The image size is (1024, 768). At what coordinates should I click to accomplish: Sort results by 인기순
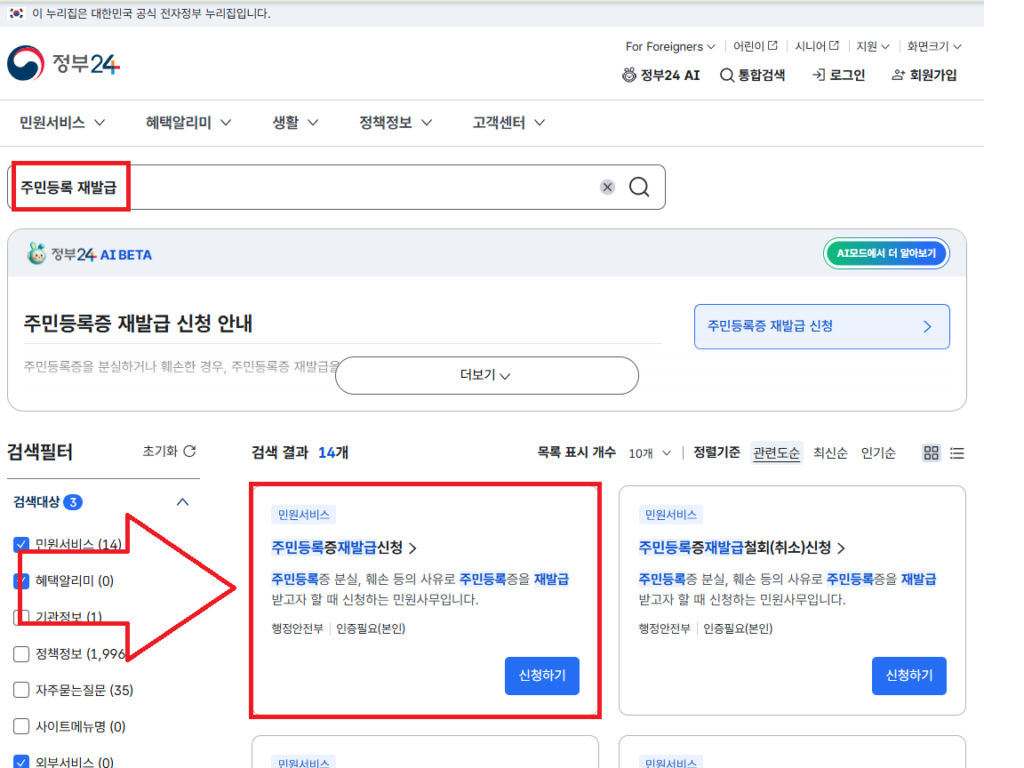point(878,453)
